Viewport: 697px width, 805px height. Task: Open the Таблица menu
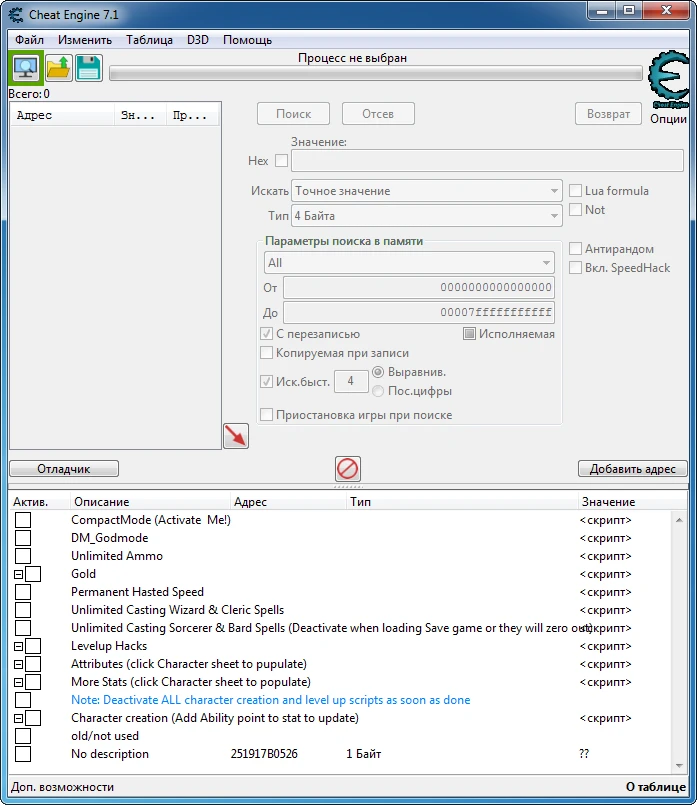click(149, 40)
